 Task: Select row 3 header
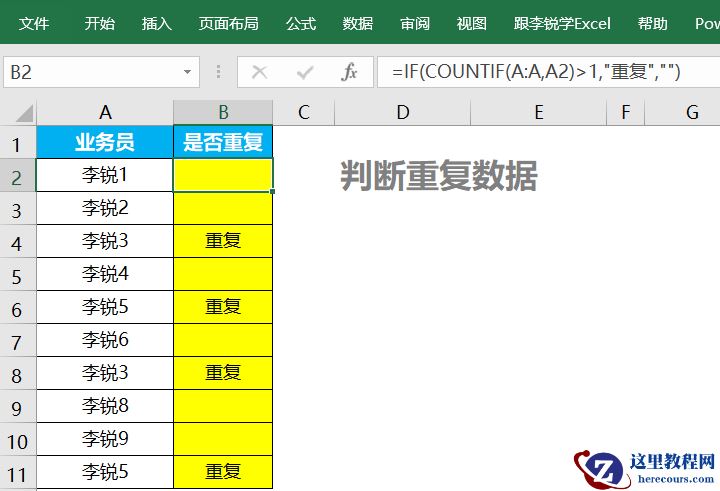point(17,209)
